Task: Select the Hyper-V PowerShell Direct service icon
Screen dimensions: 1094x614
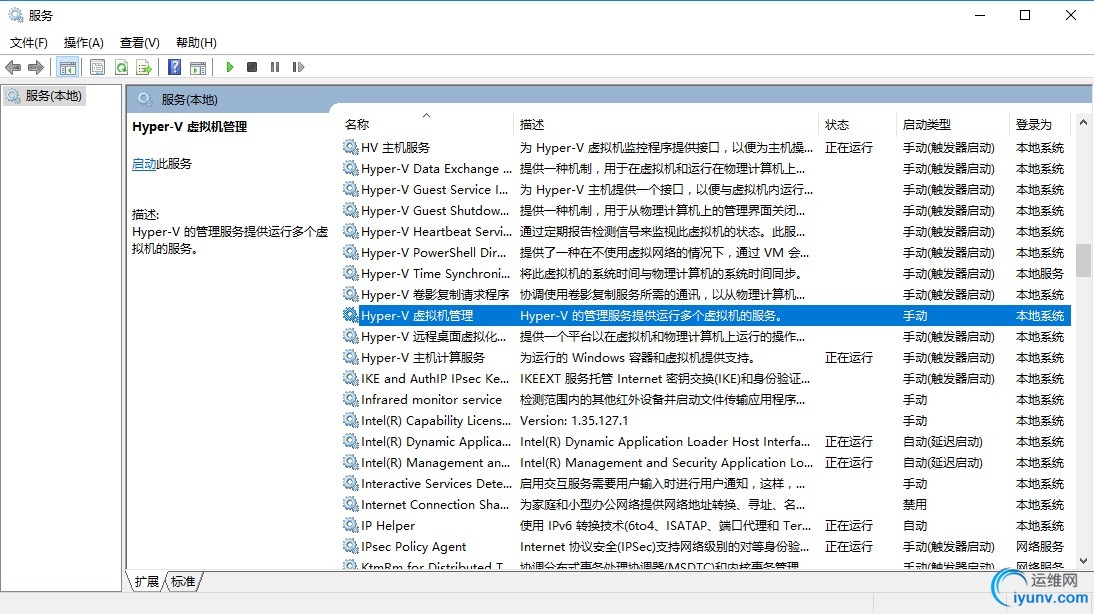Action: pos(350,252)
